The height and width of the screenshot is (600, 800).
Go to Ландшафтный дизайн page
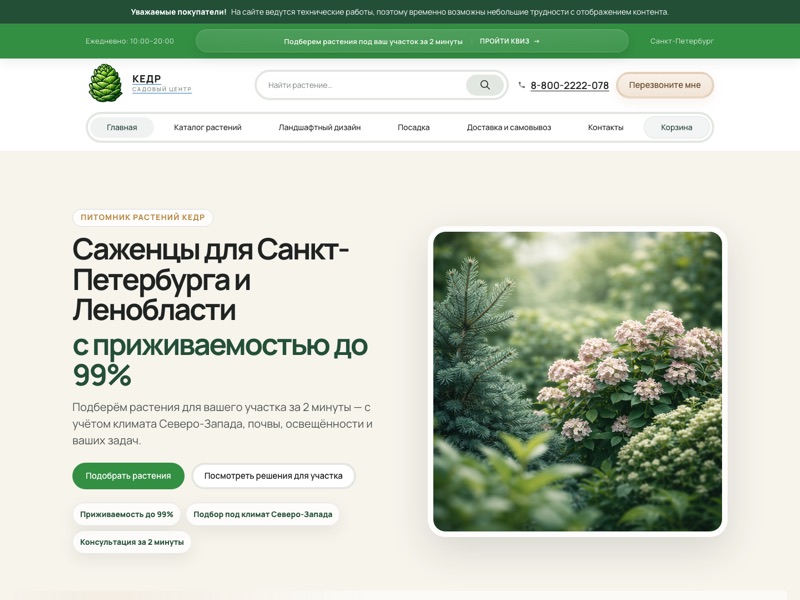click(319, 128)
